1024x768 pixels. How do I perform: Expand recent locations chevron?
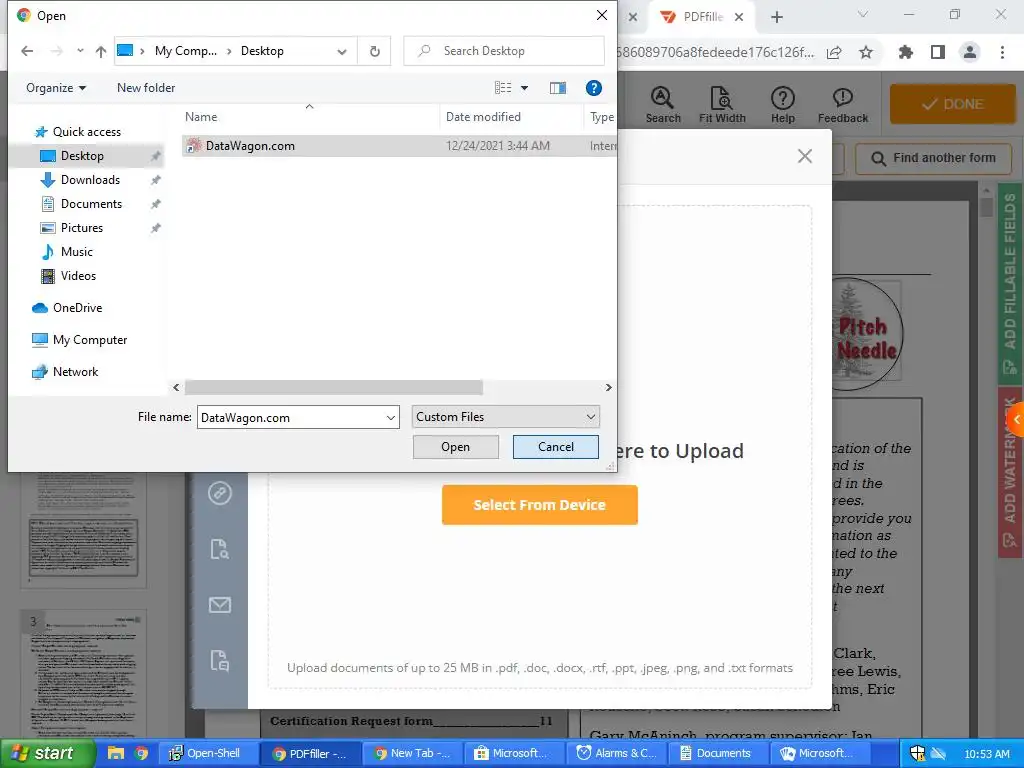[80, 51]
